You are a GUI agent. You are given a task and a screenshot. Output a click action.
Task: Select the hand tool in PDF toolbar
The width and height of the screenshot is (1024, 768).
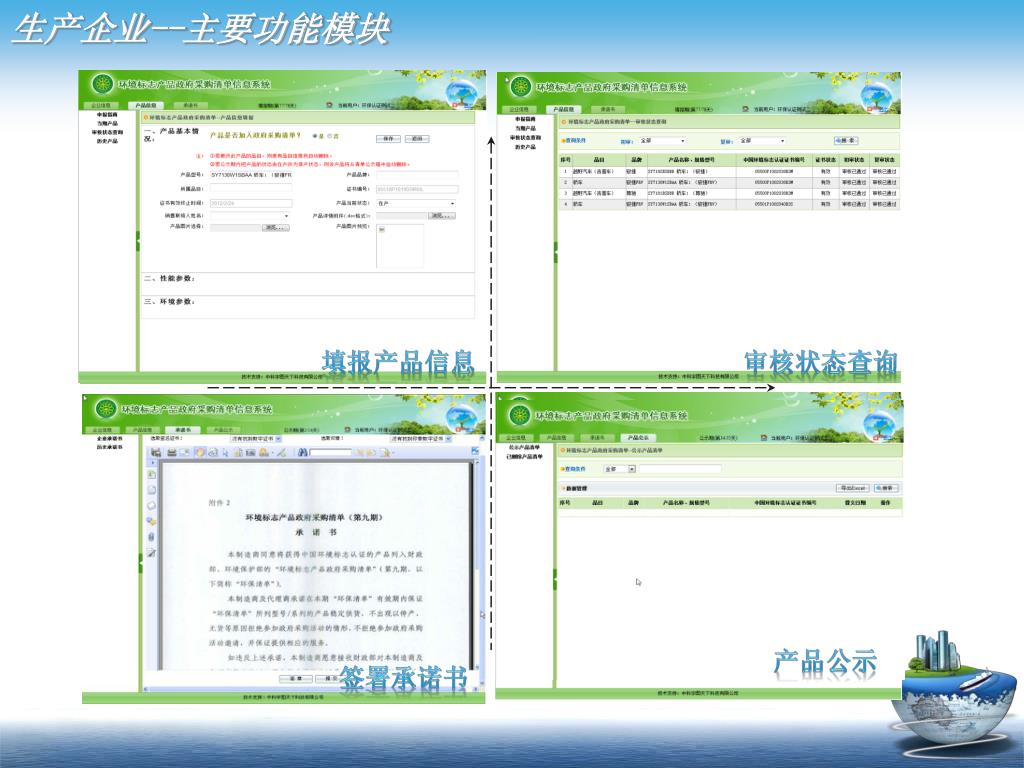200,453
